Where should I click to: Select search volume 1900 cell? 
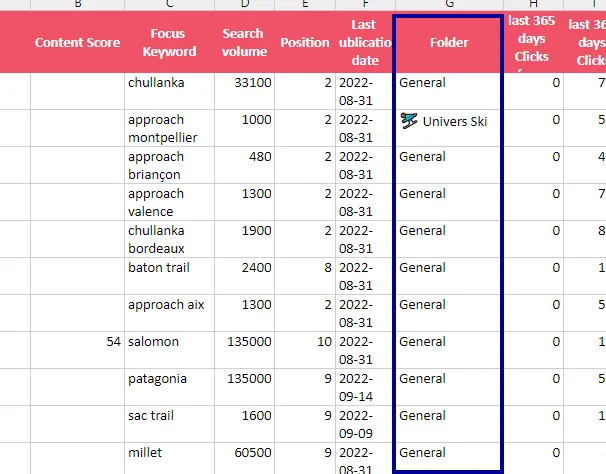245,239
